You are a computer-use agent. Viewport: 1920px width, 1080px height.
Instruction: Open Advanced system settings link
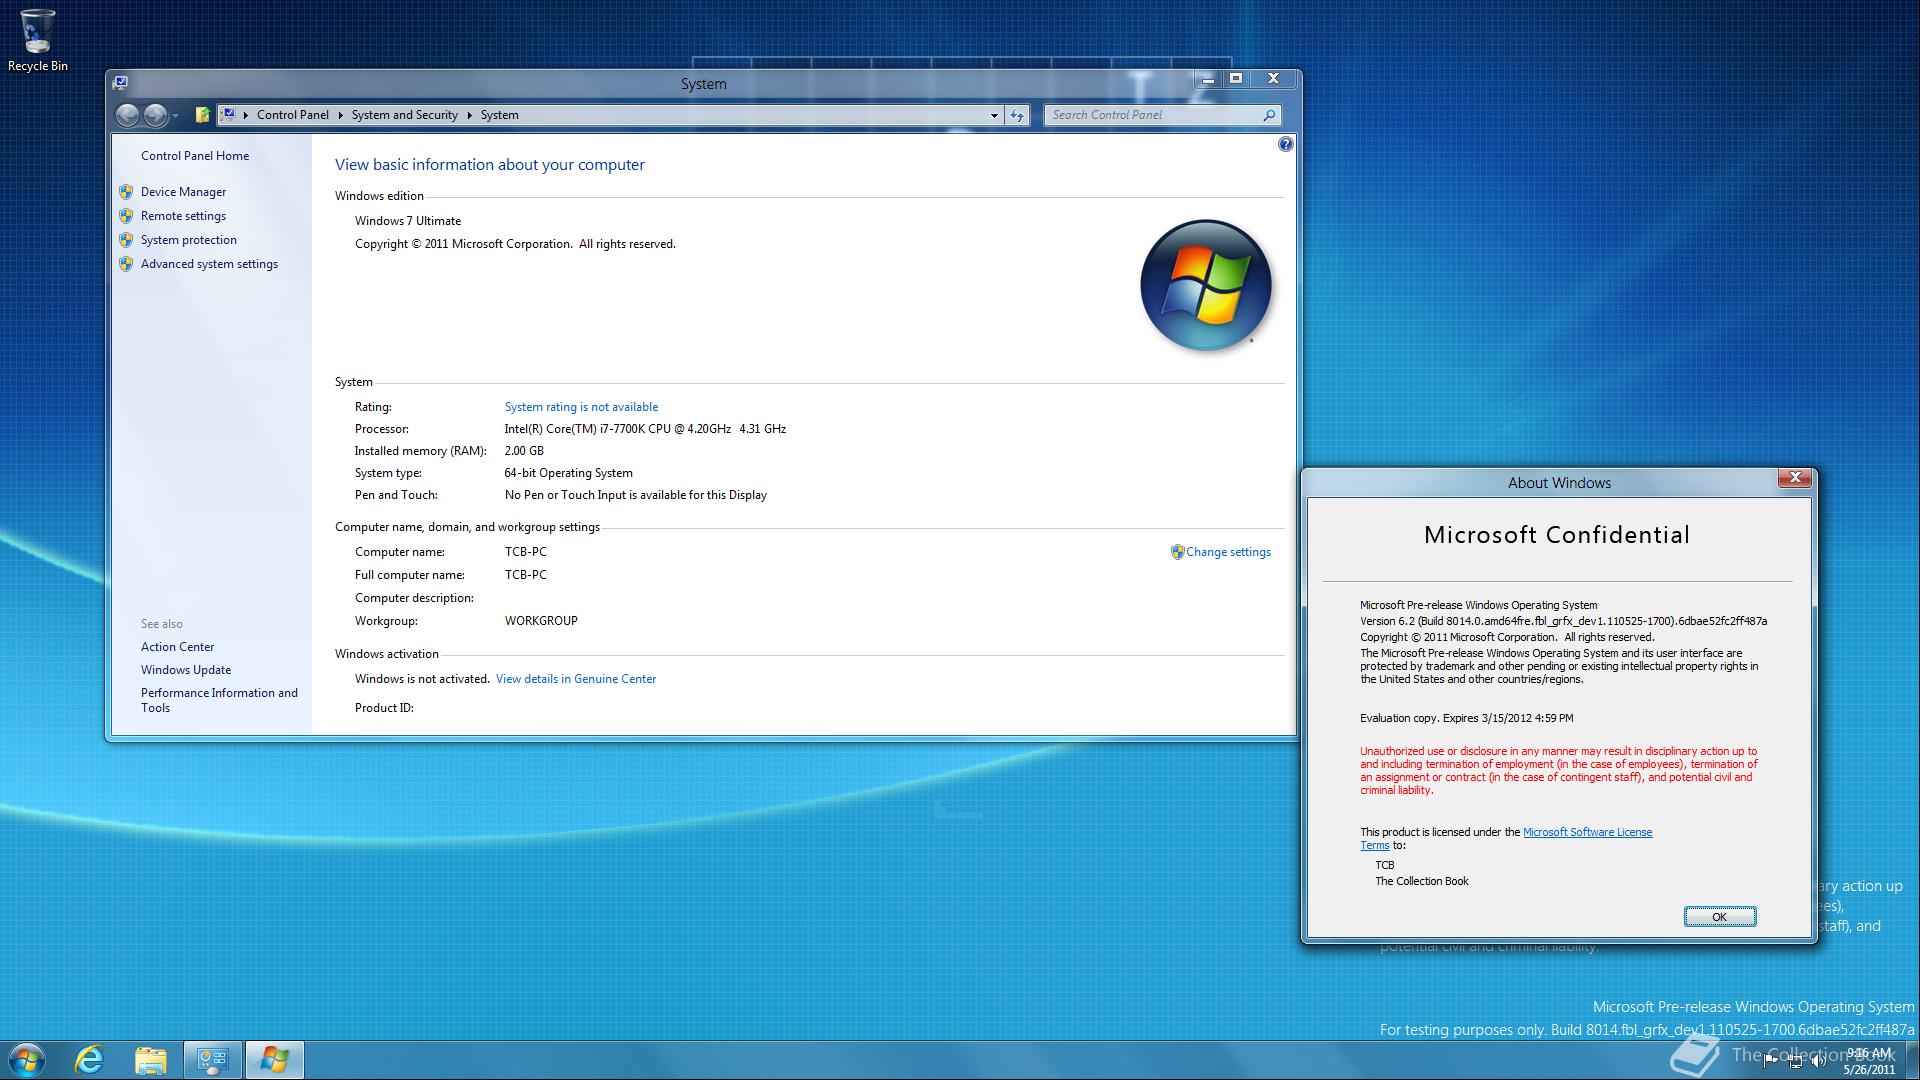209,264
